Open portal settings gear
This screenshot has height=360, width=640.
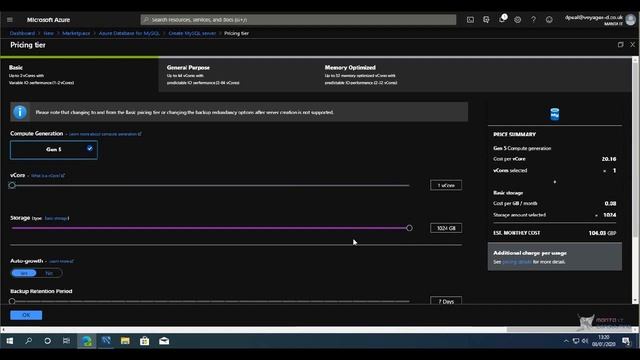point(518,20)
